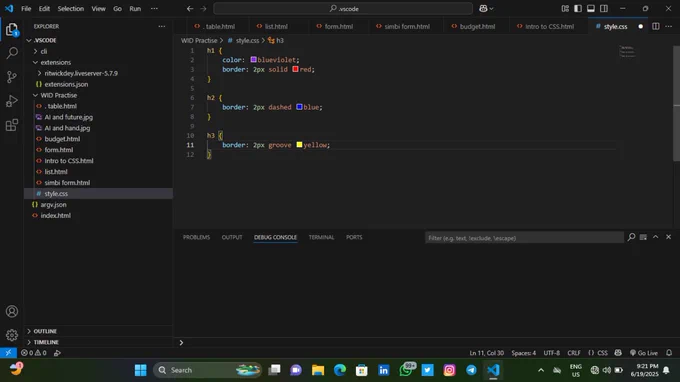Open simbi form.html in explorer

point(67,183)
